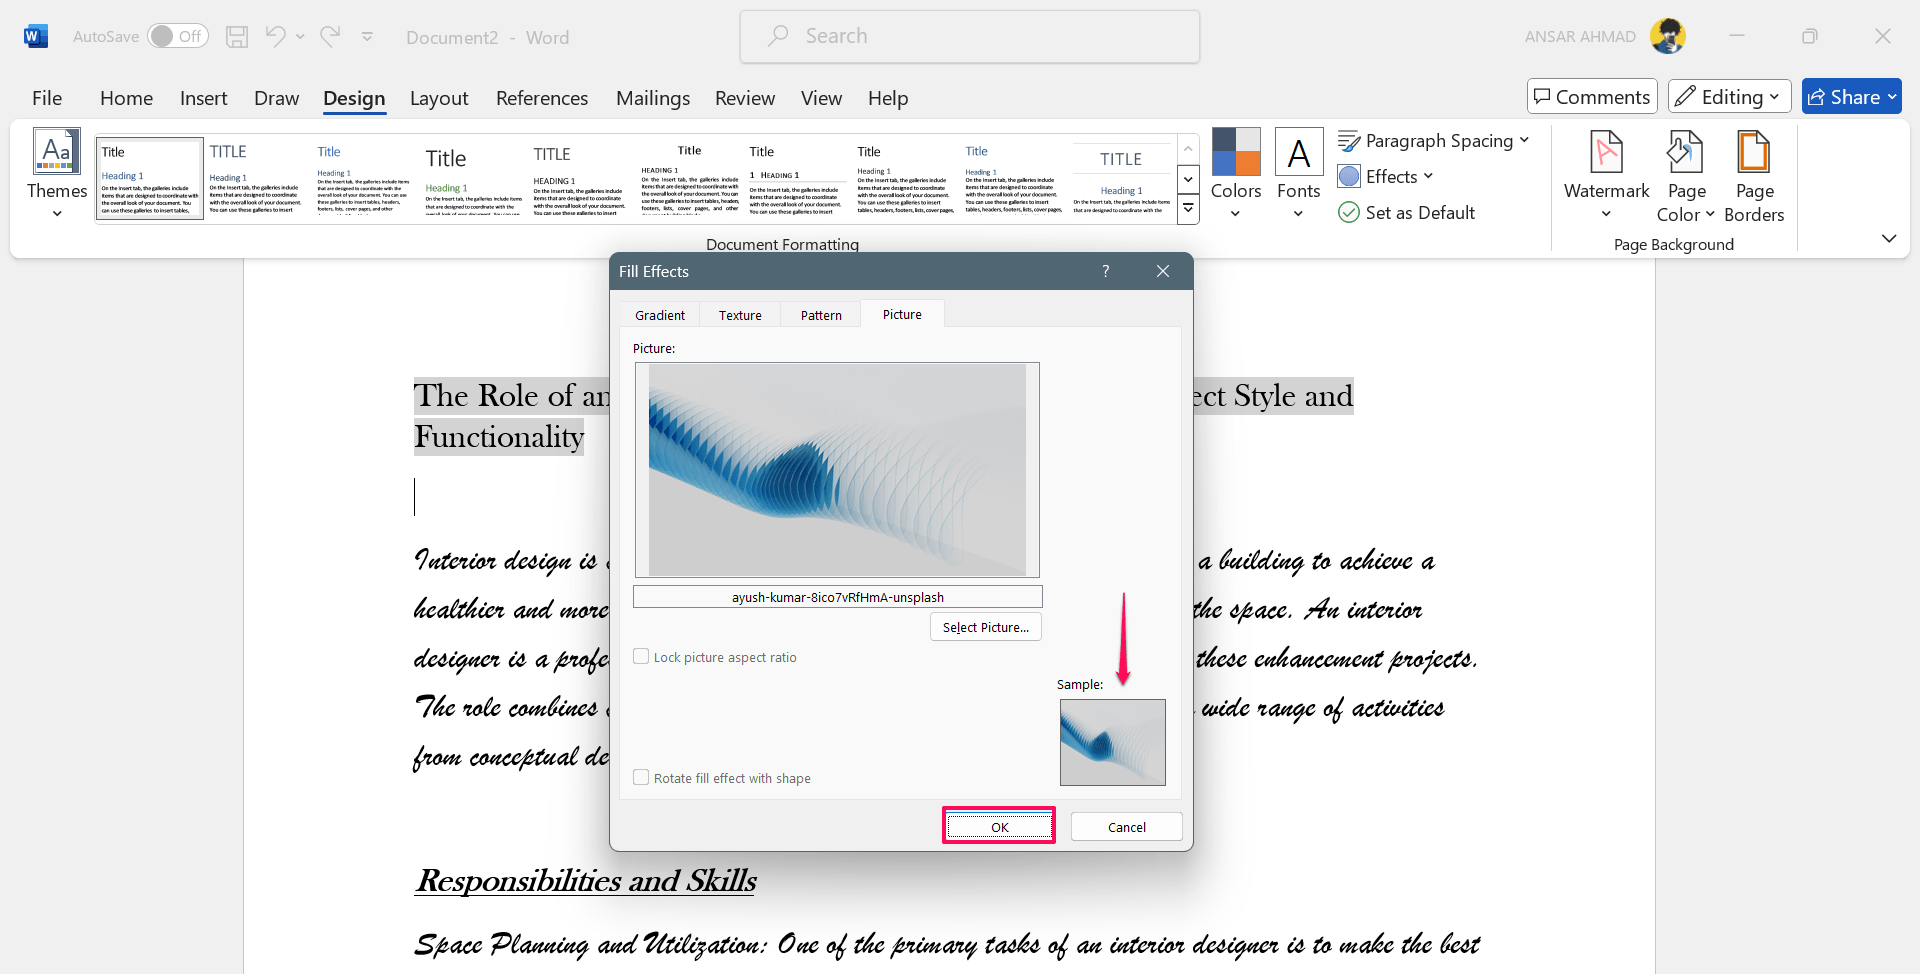1920x974 pixels.
Task: Switch to the Gradient tab
Action: (660, 315)
